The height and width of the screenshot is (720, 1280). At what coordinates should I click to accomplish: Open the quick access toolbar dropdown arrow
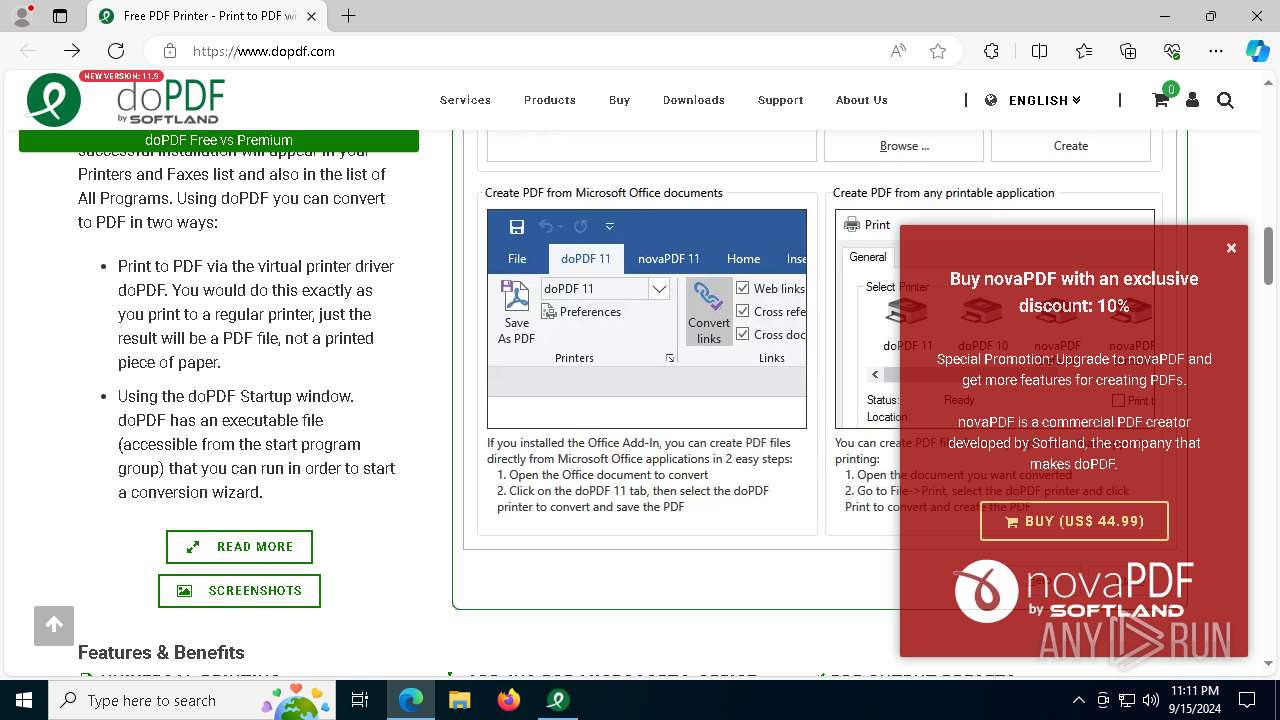[609, 226]
